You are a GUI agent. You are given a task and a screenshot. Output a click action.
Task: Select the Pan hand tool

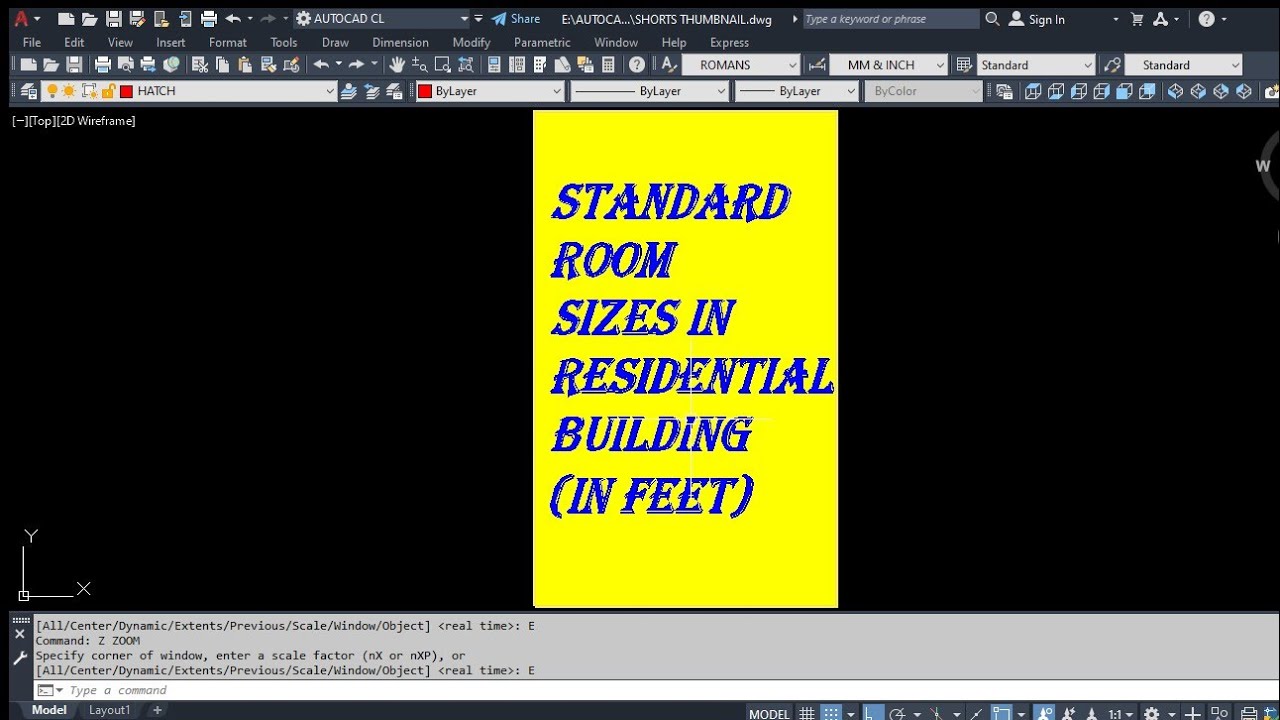point(397,65)
